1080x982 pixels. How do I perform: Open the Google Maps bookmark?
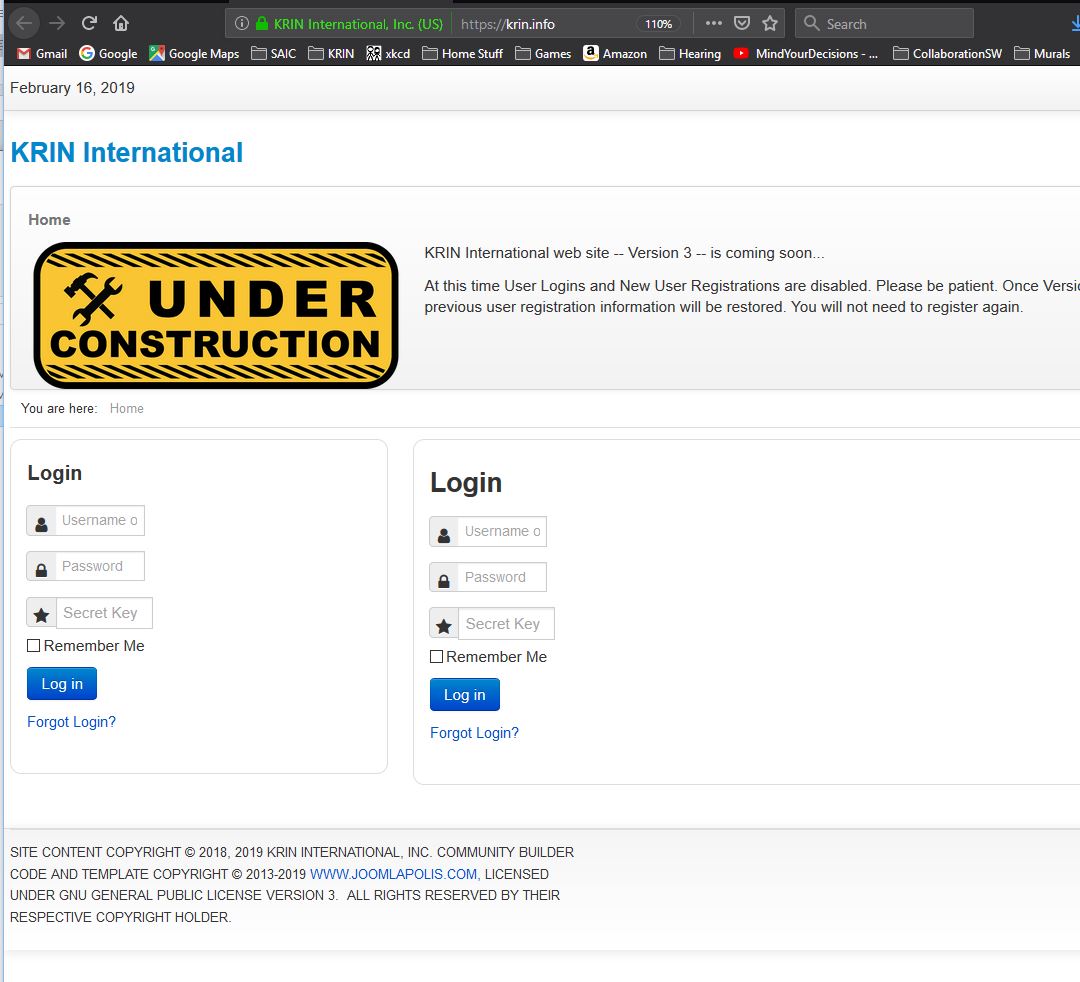[x=194, y=54]
